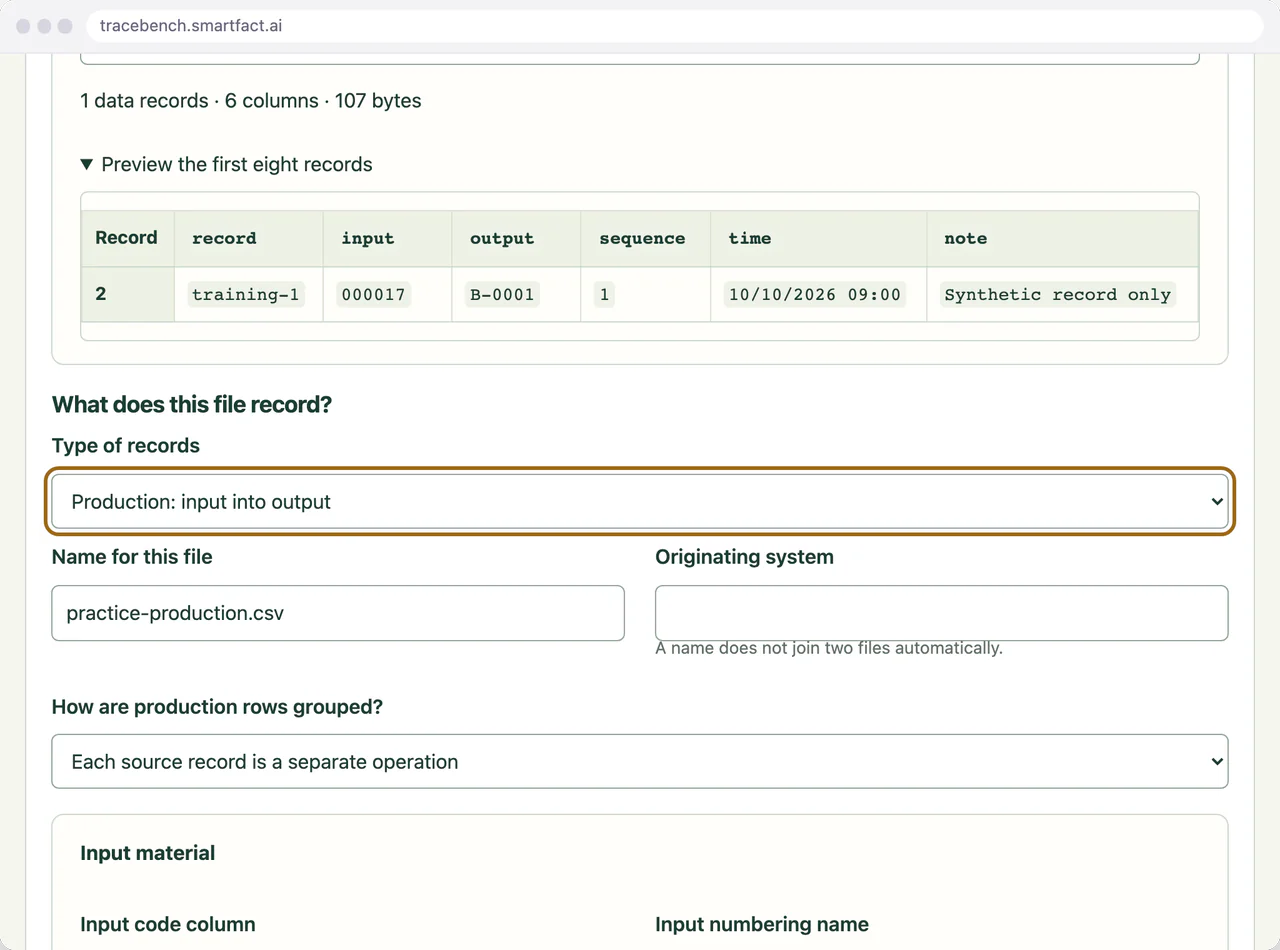Screen dimensions: 1280x950
Task: Click the browser address bar URL
Action: 191,26
